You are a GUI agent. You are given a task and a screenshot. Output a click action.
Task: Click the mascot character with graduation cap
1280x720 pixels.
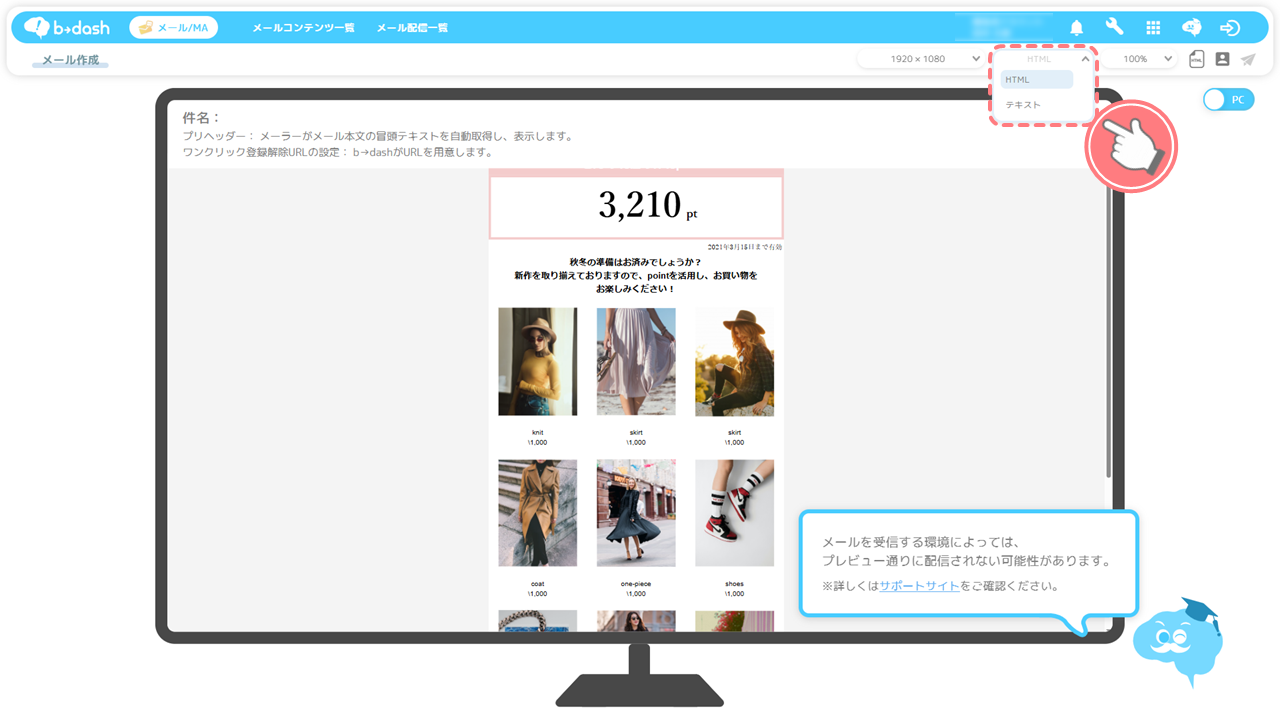1179,641
